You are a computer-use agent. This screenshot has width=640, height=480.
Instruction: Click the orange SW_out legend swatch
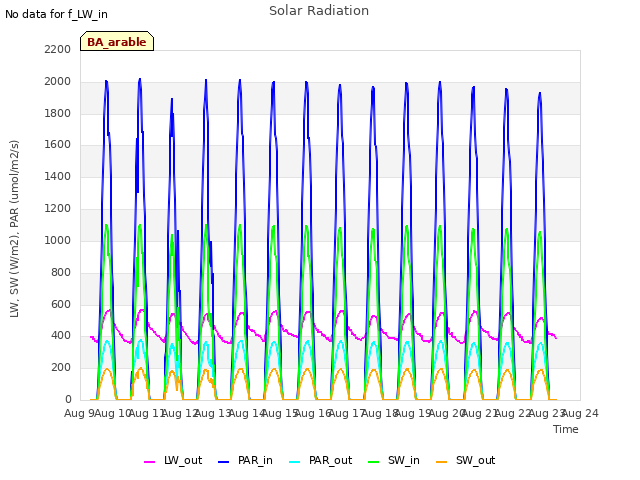tap(442, 462)
